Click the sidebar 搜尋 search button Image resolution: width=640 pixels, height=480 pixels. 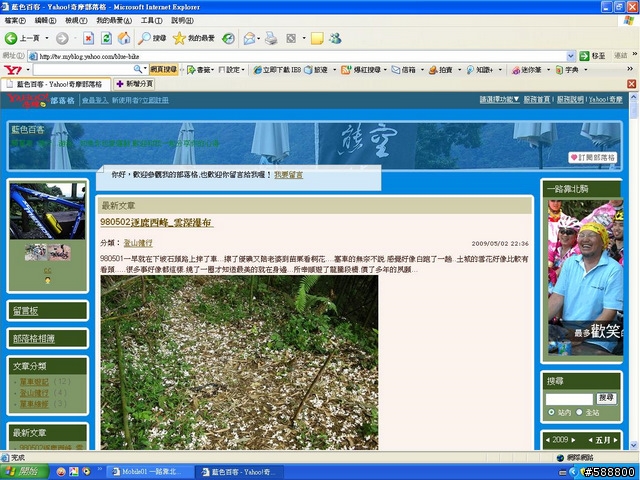pos(606,398)
